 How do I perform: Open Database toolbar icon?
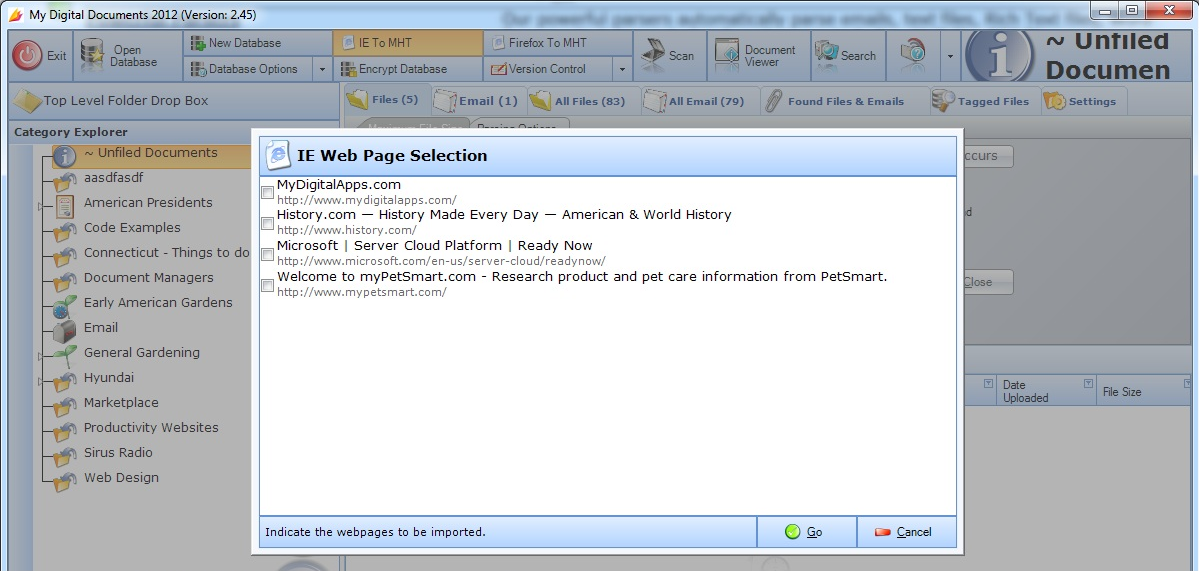pyautogui.click(x=92, y=56)
